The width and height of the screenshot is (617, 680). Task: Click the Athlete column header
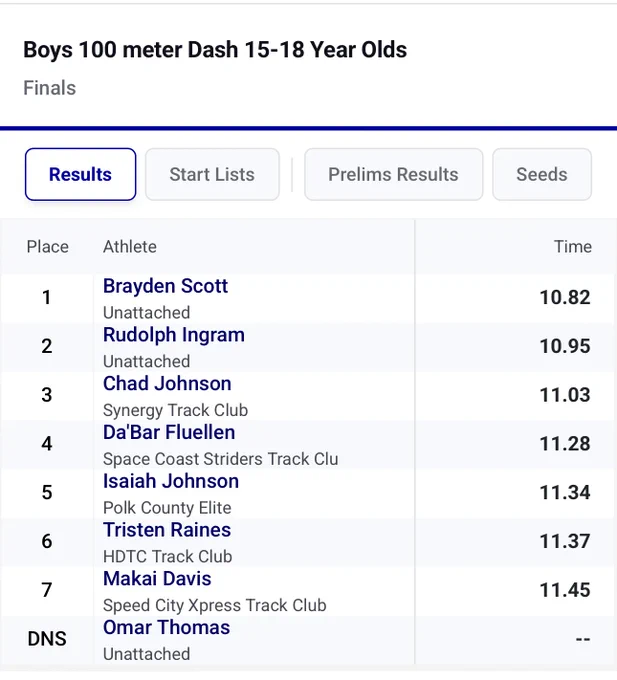(x=130, y=247)
